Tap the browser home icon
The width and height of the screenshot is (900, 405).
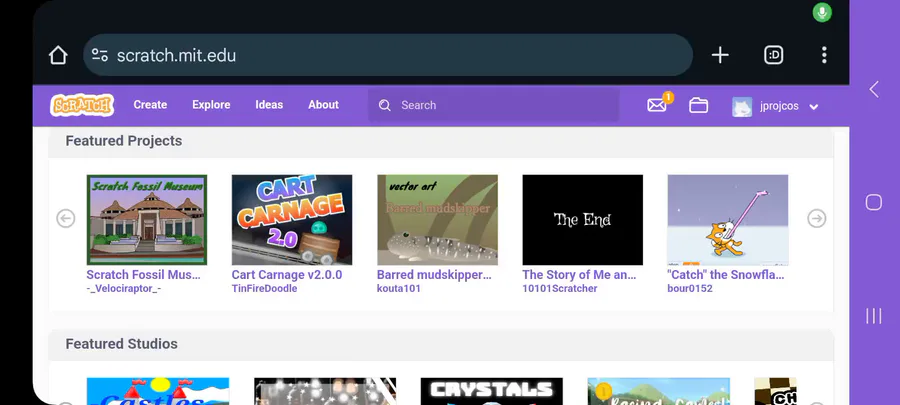(x=58, y=55)
